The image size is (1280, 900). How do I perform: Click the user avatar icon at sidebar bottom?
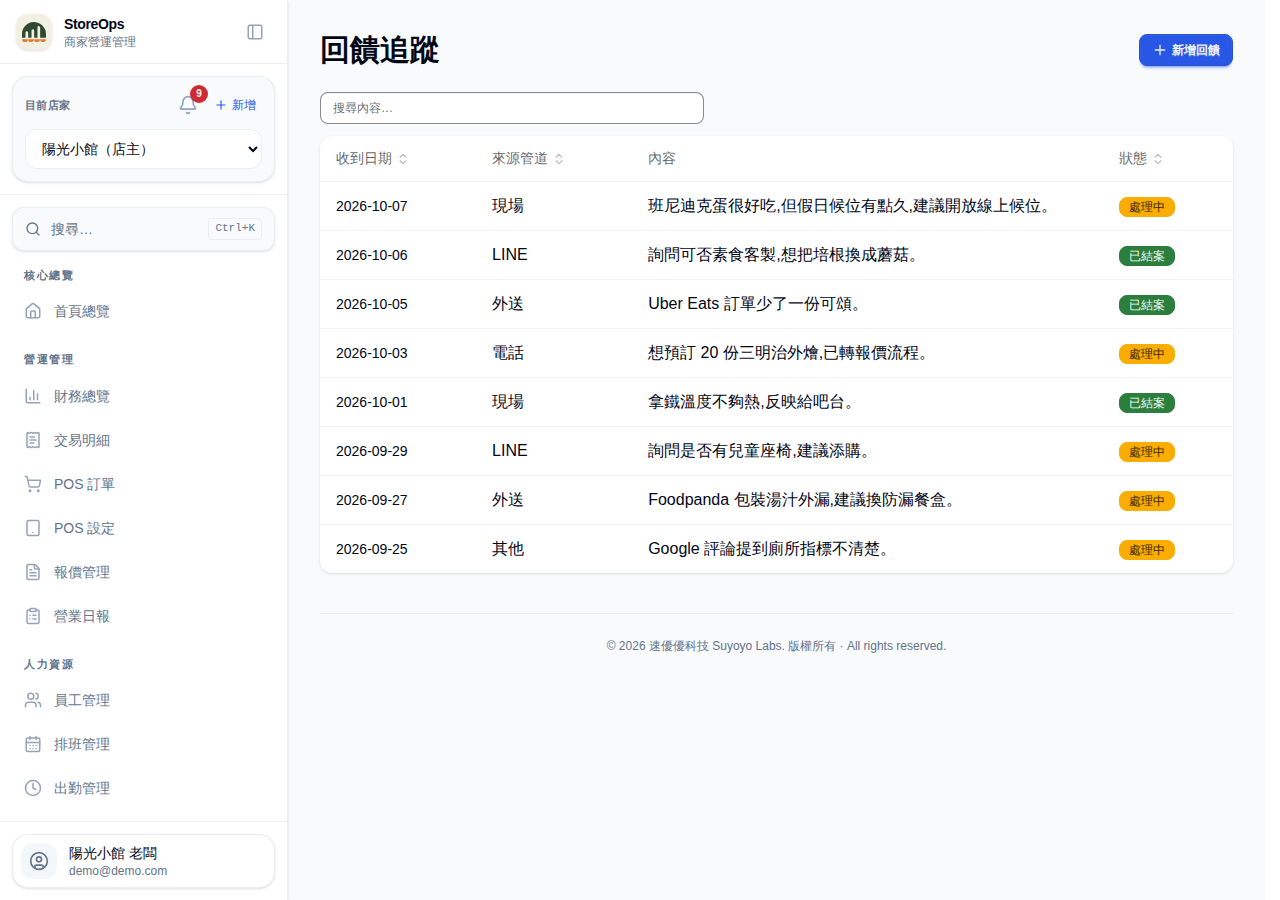pos(39,861)
